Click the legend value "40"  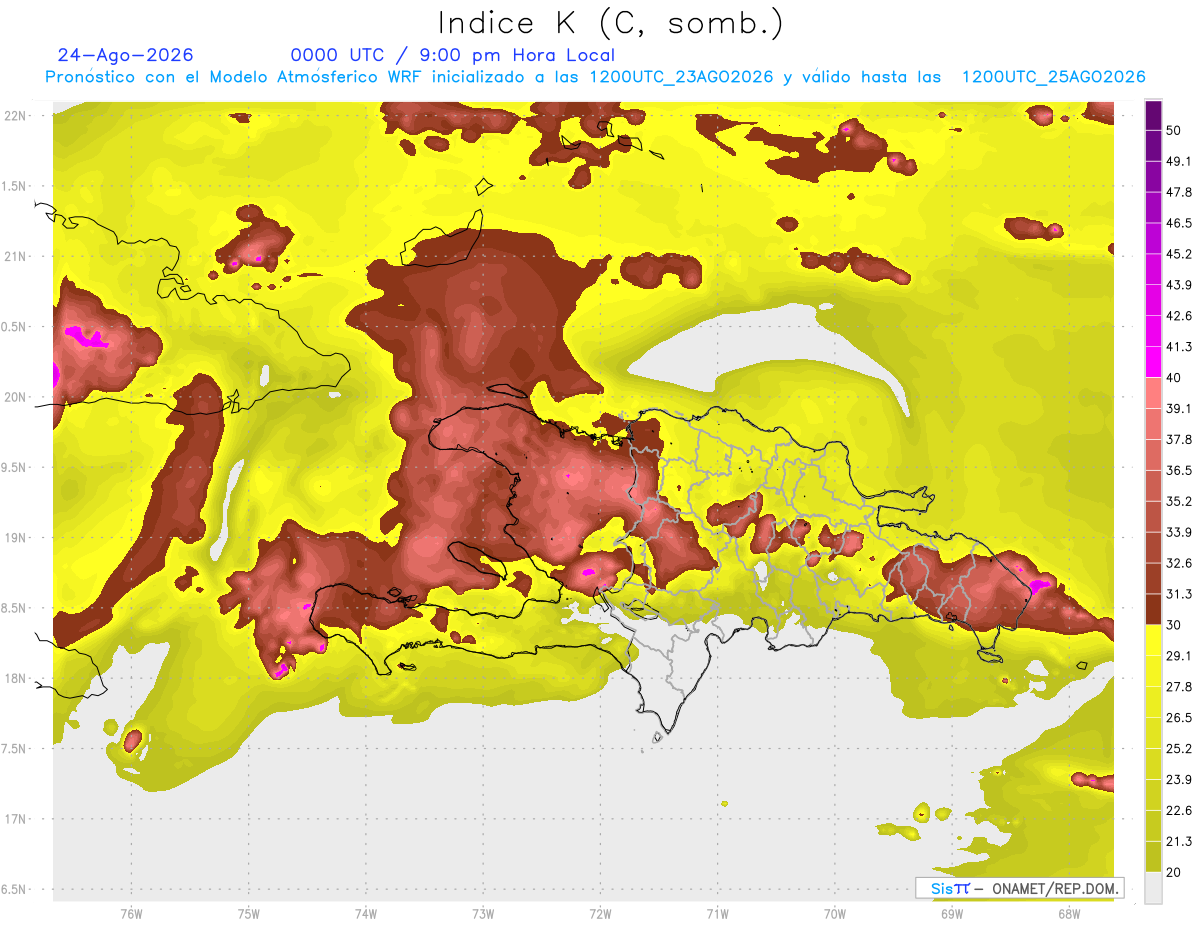(x=1175, y=378)
